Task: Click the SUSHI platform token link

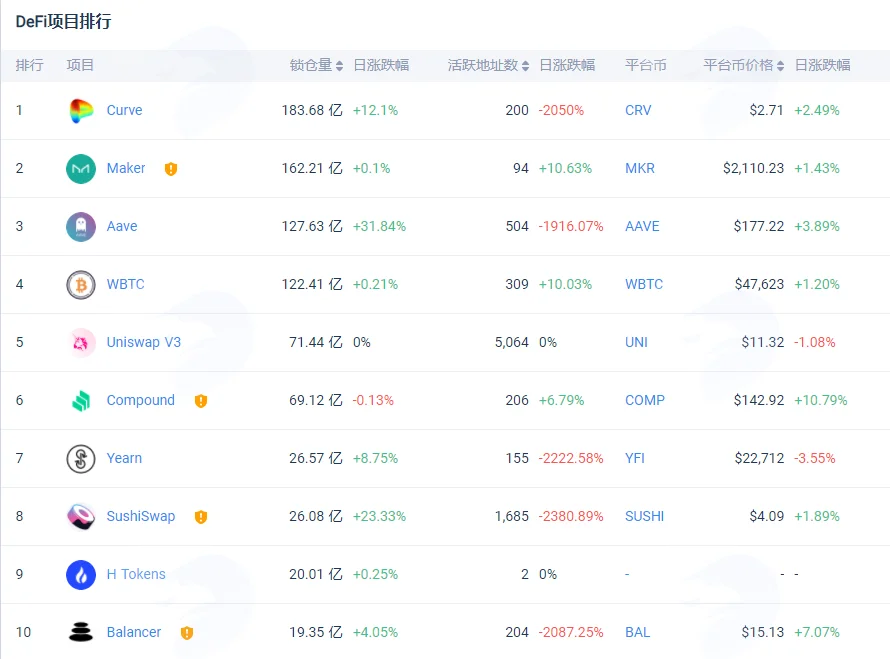Action: coord(644,516)
